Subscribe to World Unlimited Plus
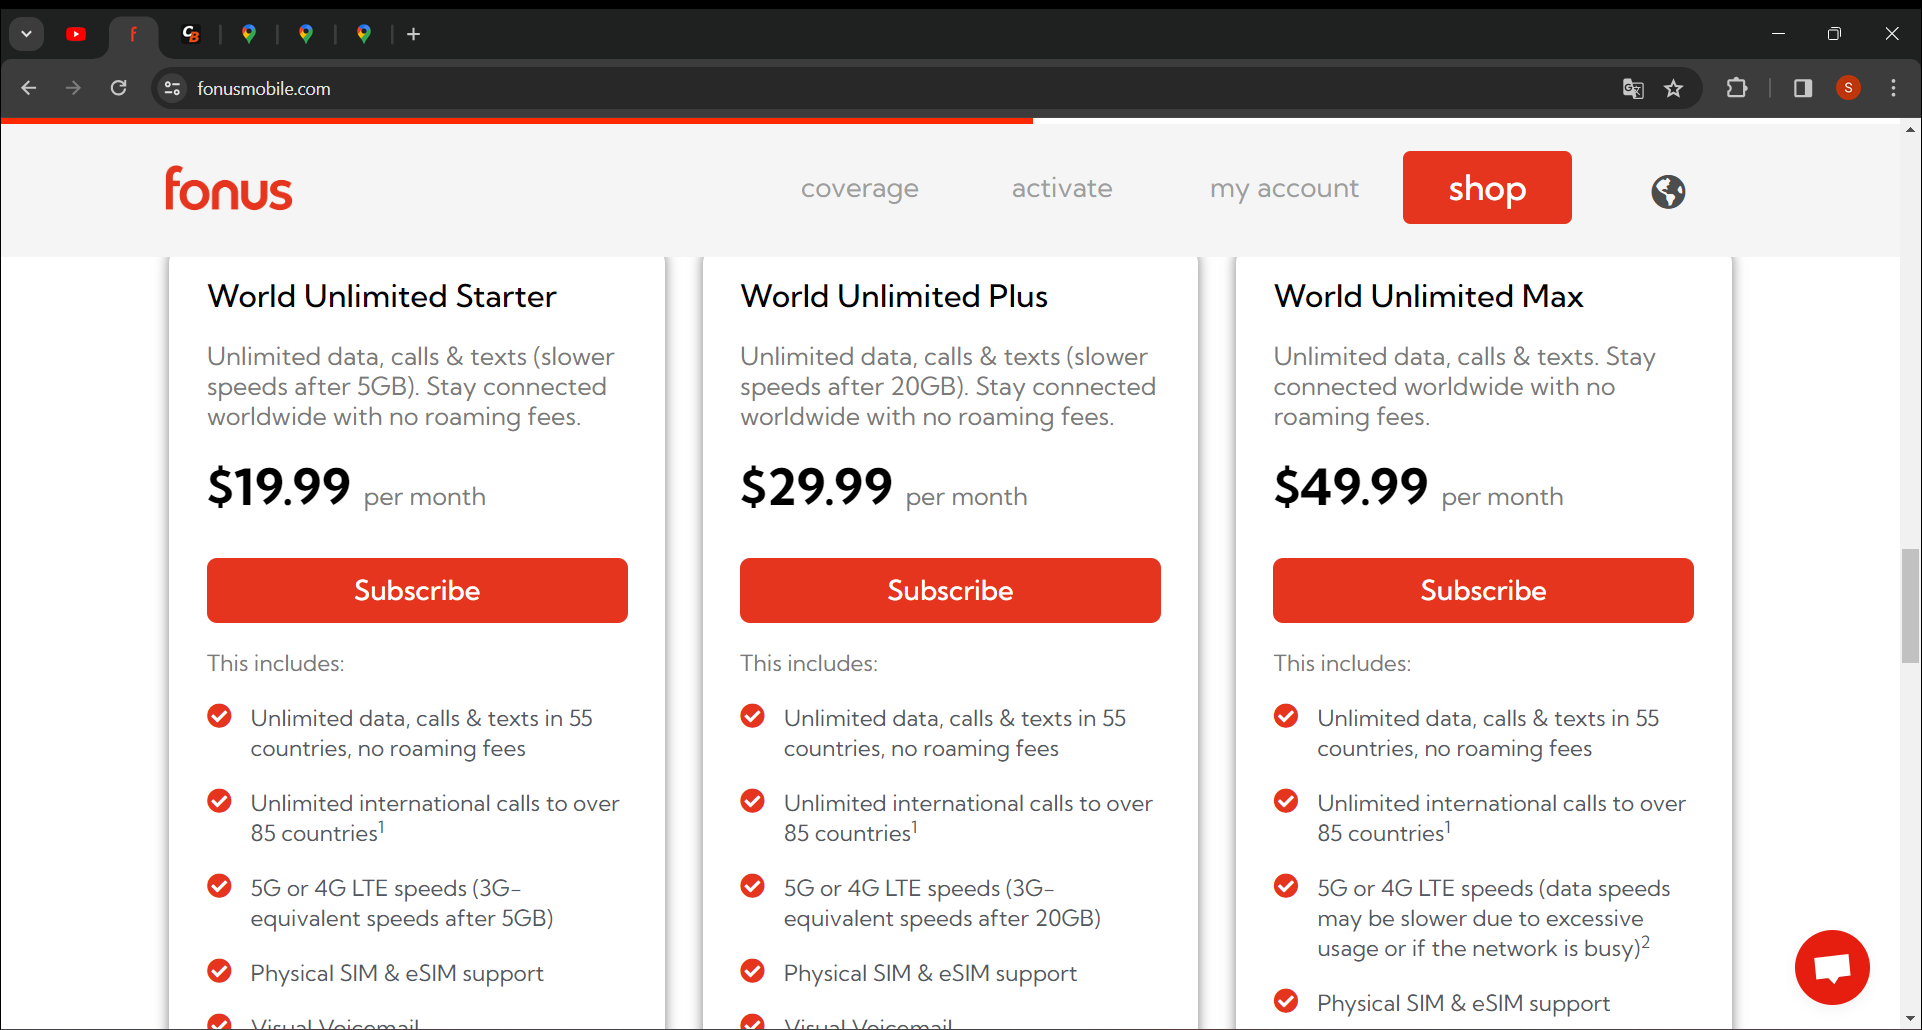The height and width of the screenshot is (1030, 1922). (950, 590)
